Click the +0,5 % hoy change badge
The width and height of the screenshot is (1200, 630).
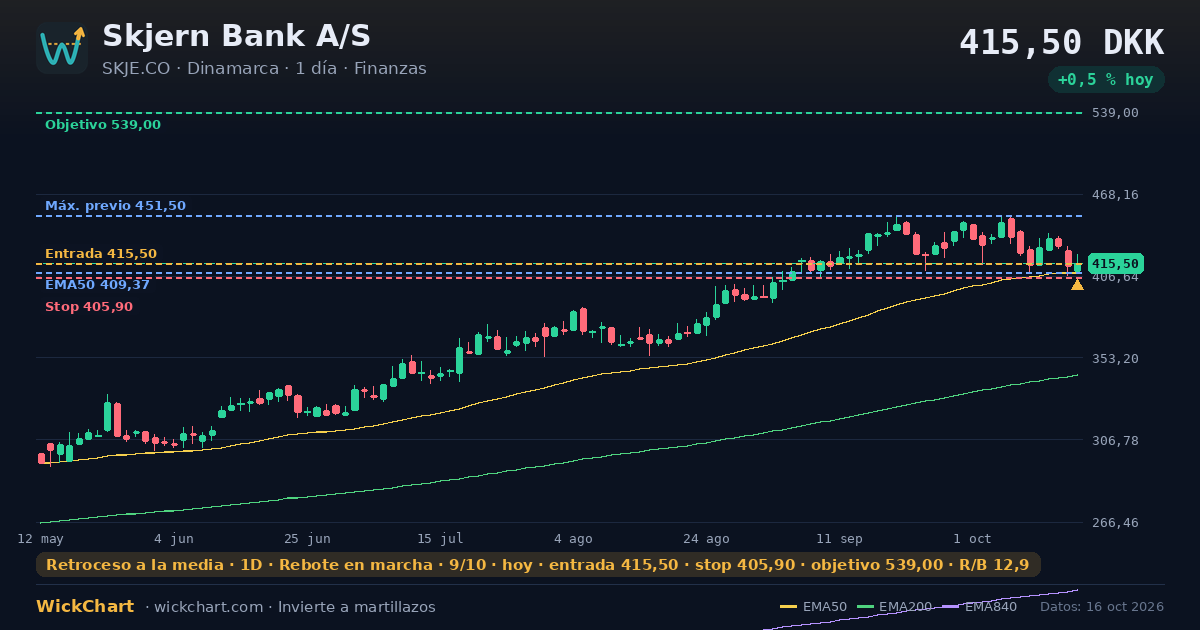(1106, 79)
